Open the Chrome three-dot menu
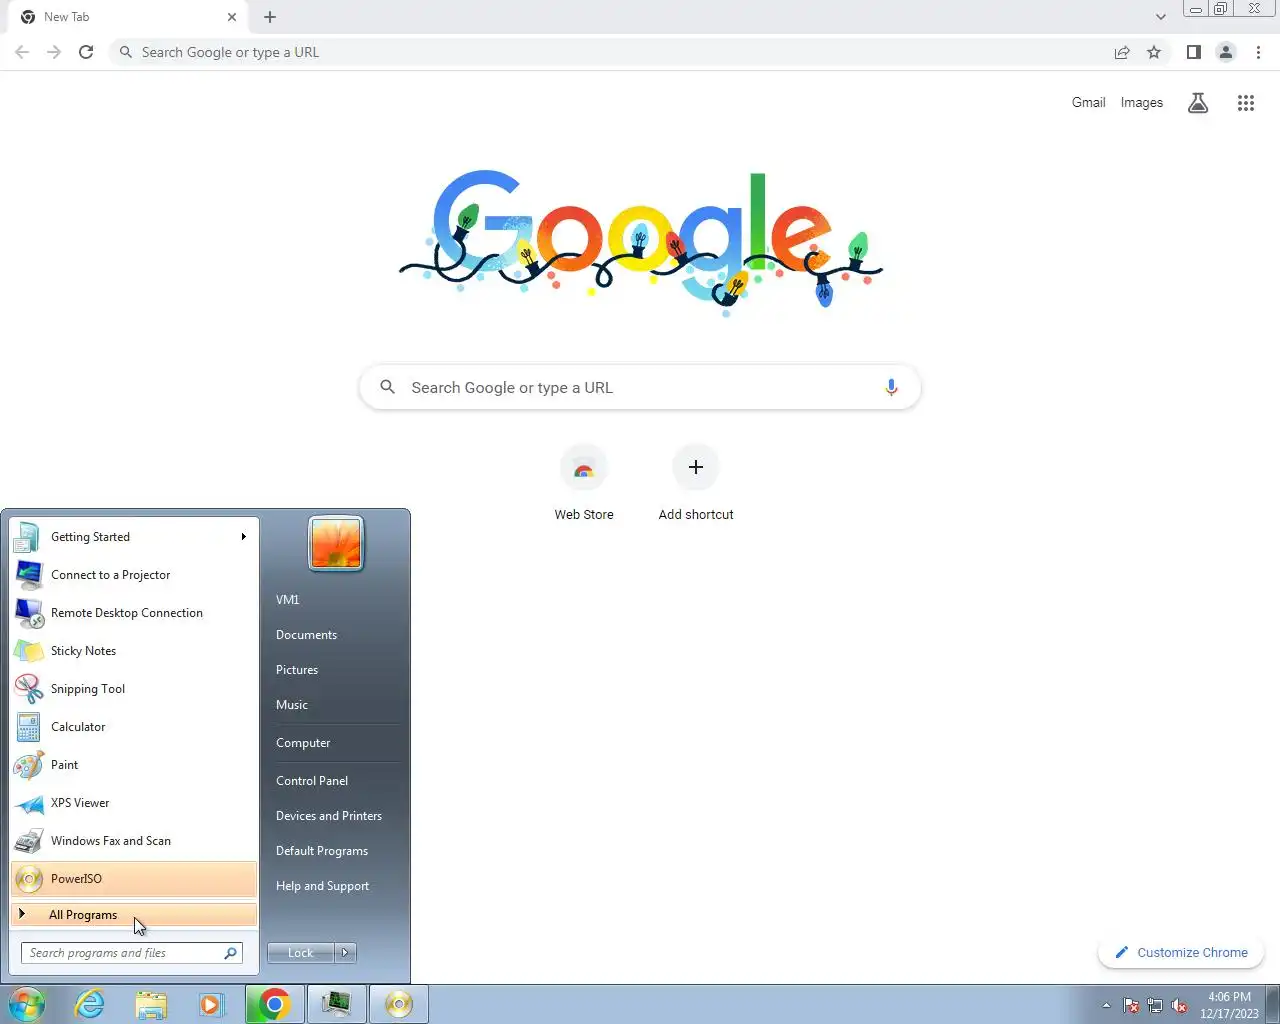The image size is (1280, 1024). click(x=1258, y=52)
